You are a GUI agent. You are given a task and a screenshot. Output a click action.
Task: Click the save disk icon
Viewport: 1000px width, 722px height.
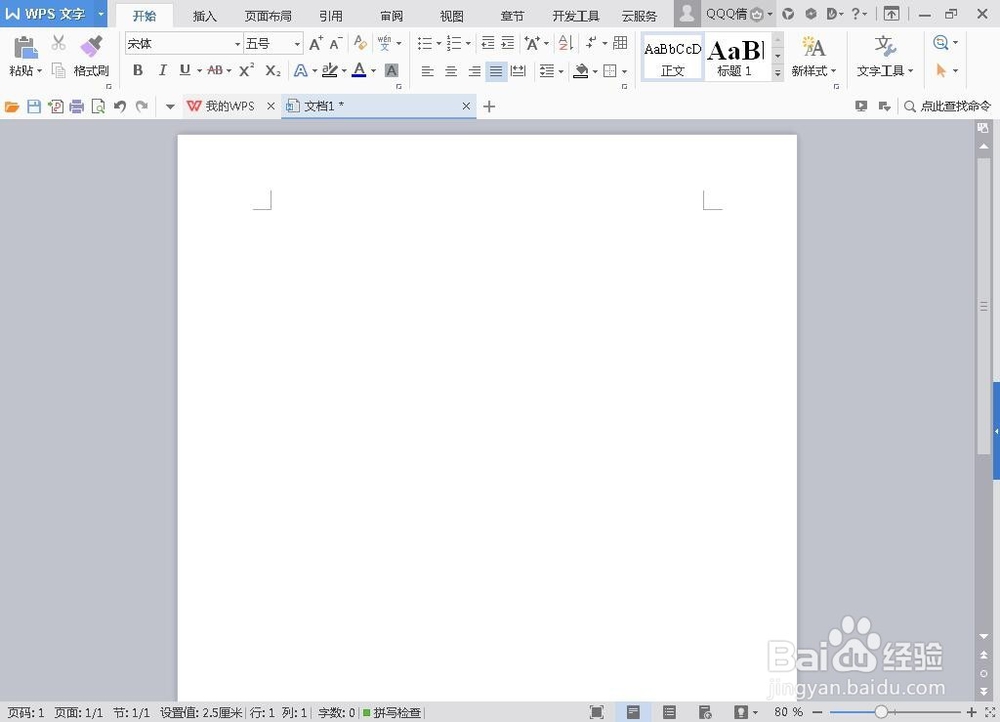point(34,107)
